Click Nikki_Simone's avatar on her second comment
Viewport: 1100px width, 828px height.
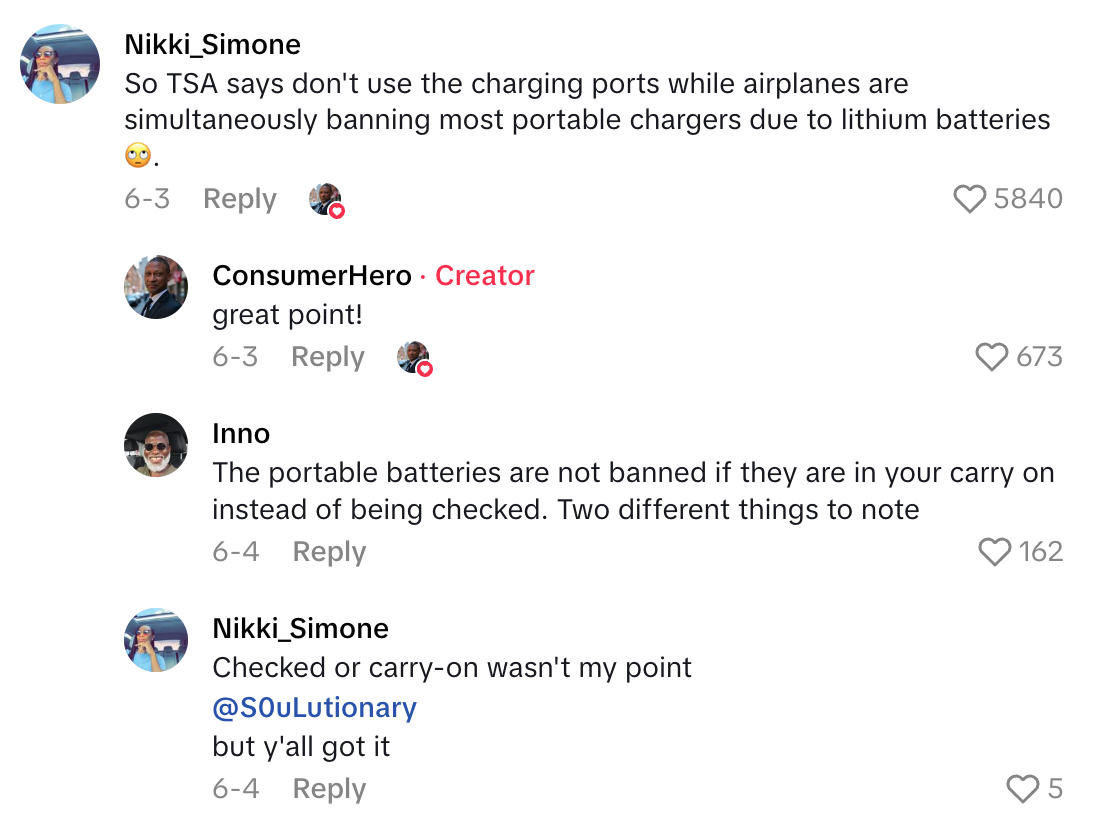[156, 640]
